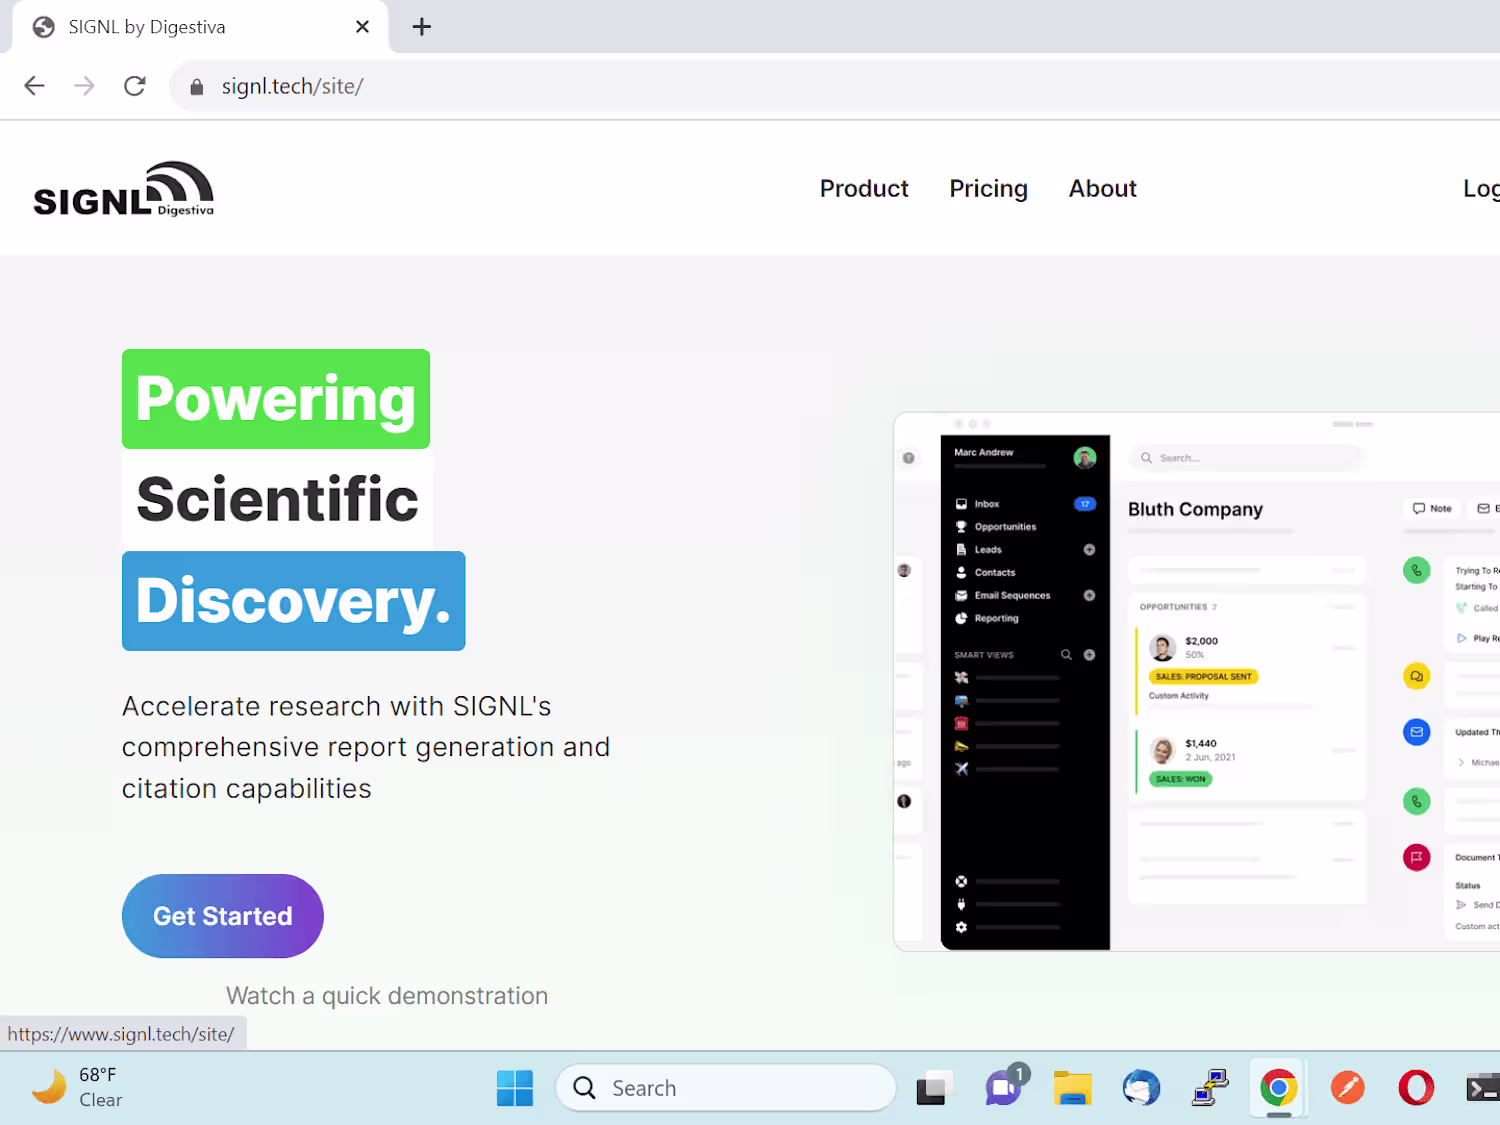This screenshot has height=1125, width=1500.
Task: Click the SALES: PROPOSAL SENT tag
Action: click(1204, 677)
